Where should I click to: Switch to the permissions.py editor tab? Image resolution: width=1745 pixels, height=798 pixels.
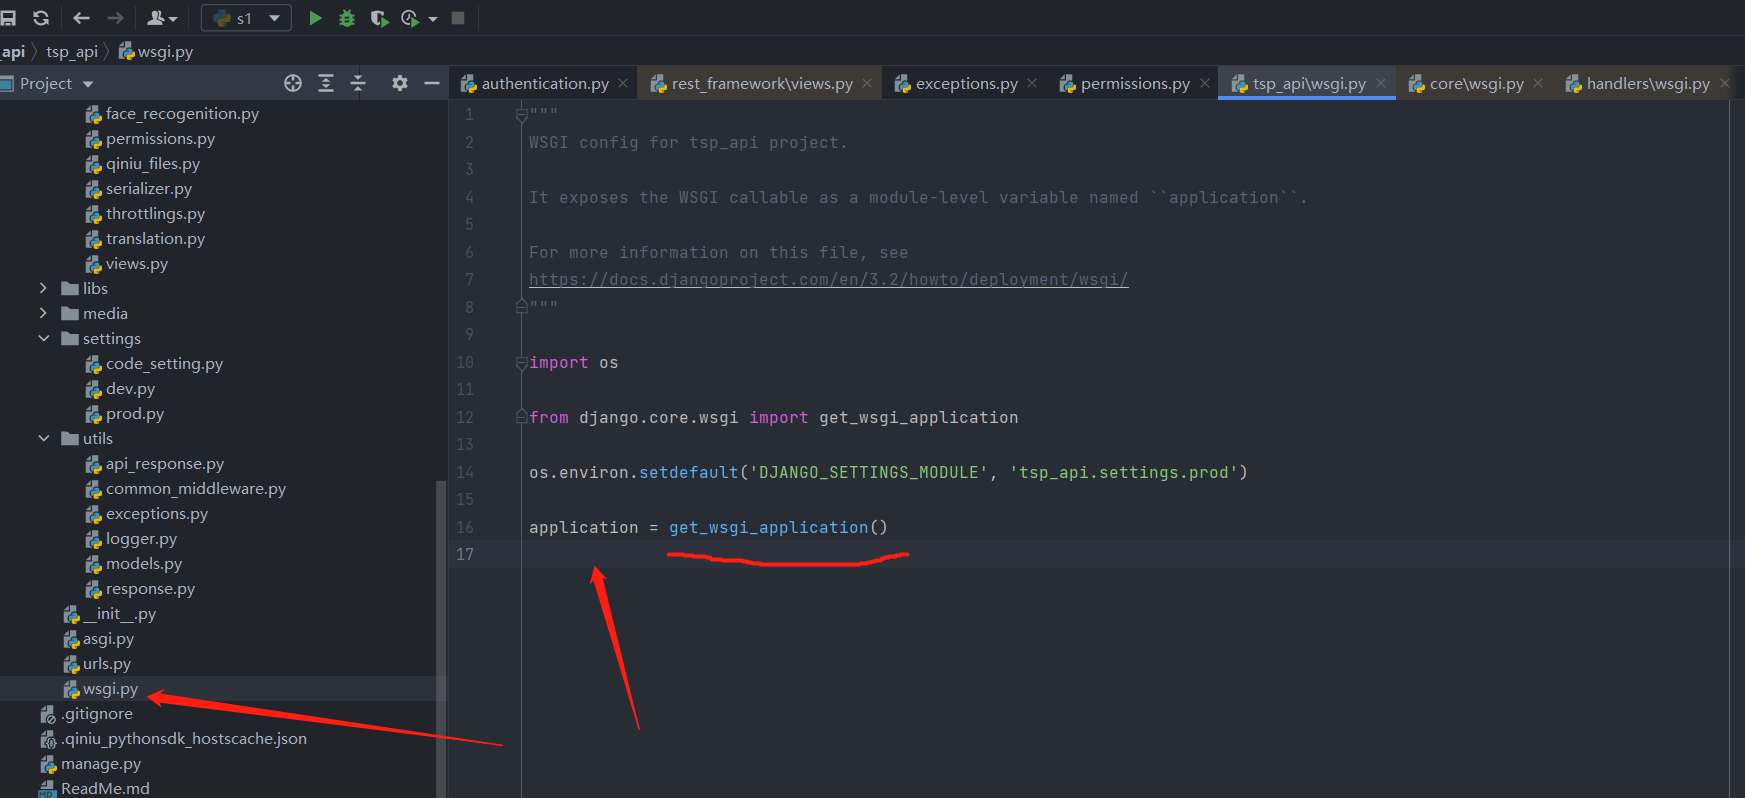coord(1135,84)
